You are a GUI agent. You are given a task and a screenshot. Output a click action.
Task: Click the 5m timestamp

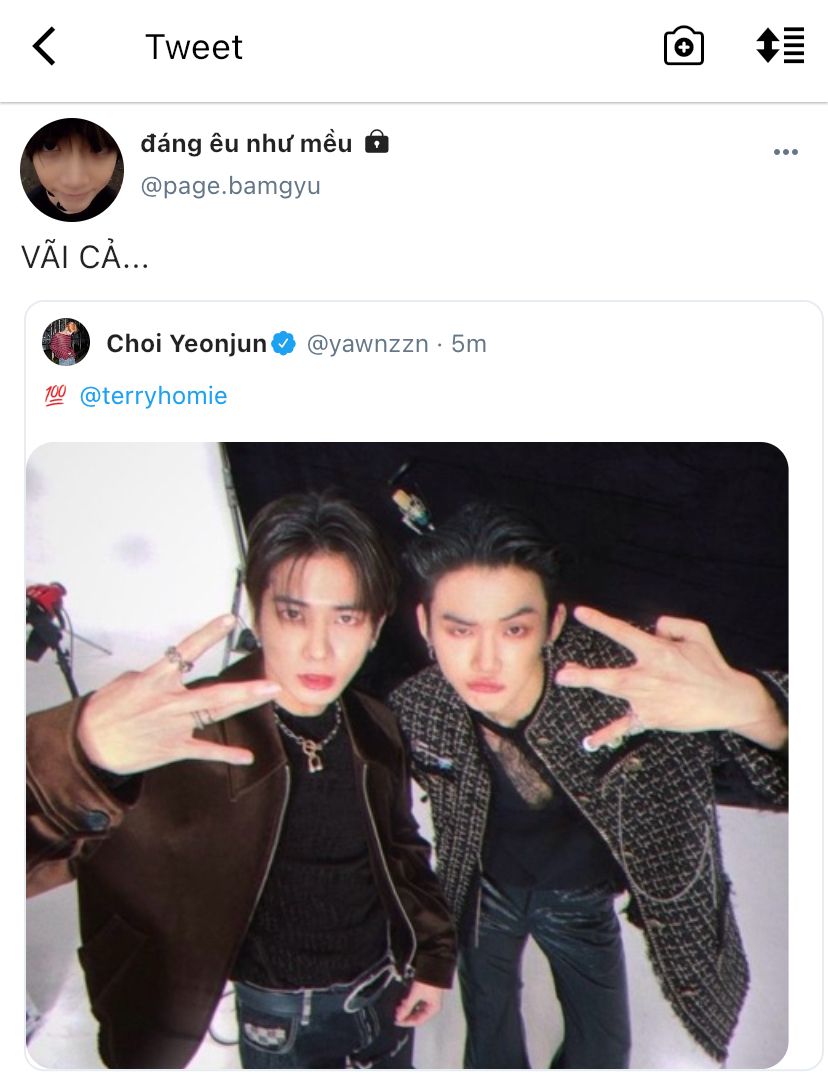(468, 343)
